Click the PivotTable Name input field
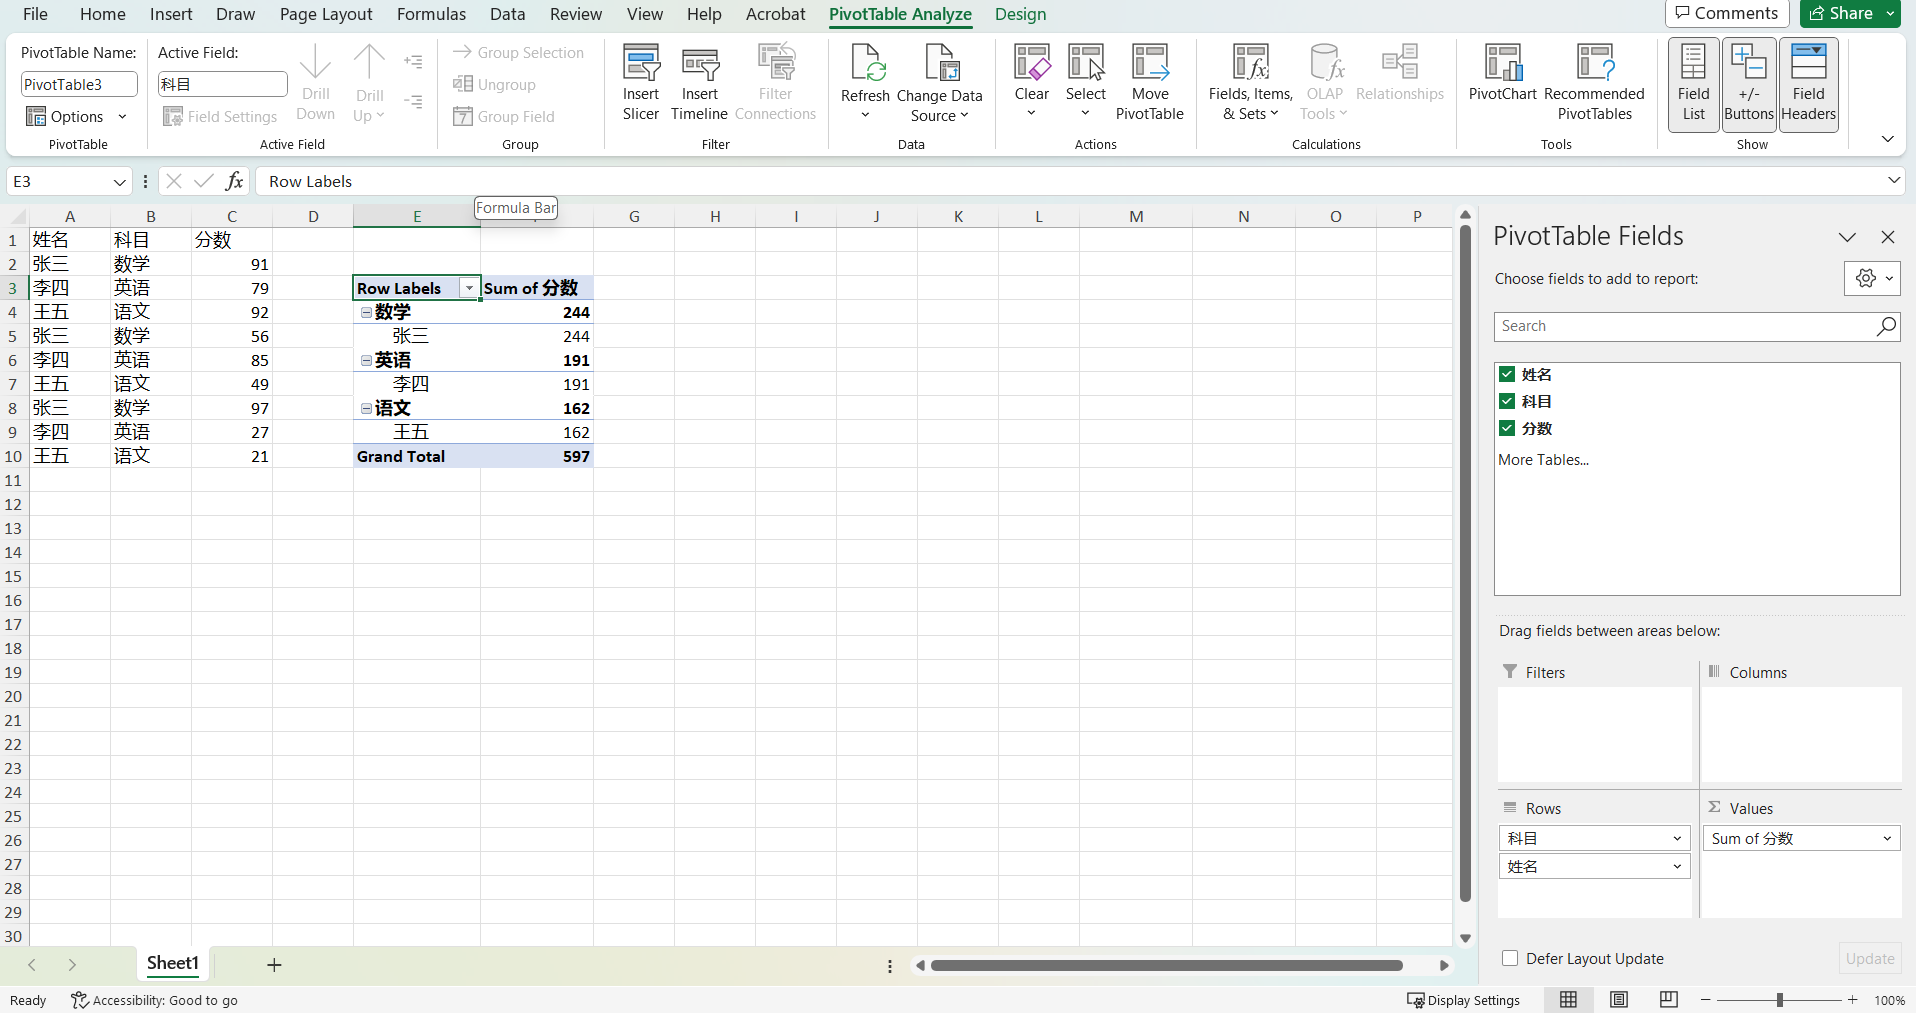This screenshot has height=1014, width=1916. pyautogui.click(x=79, y=85)
